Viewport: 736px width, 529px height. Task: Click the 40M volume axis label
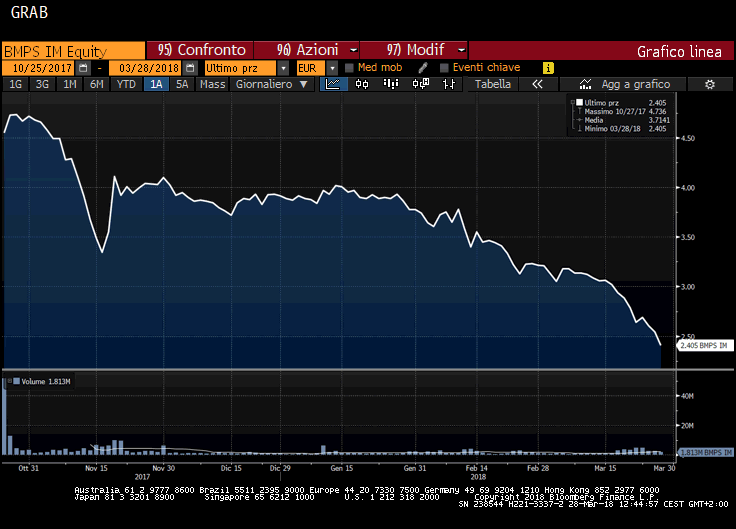click(x=687, y=396)
